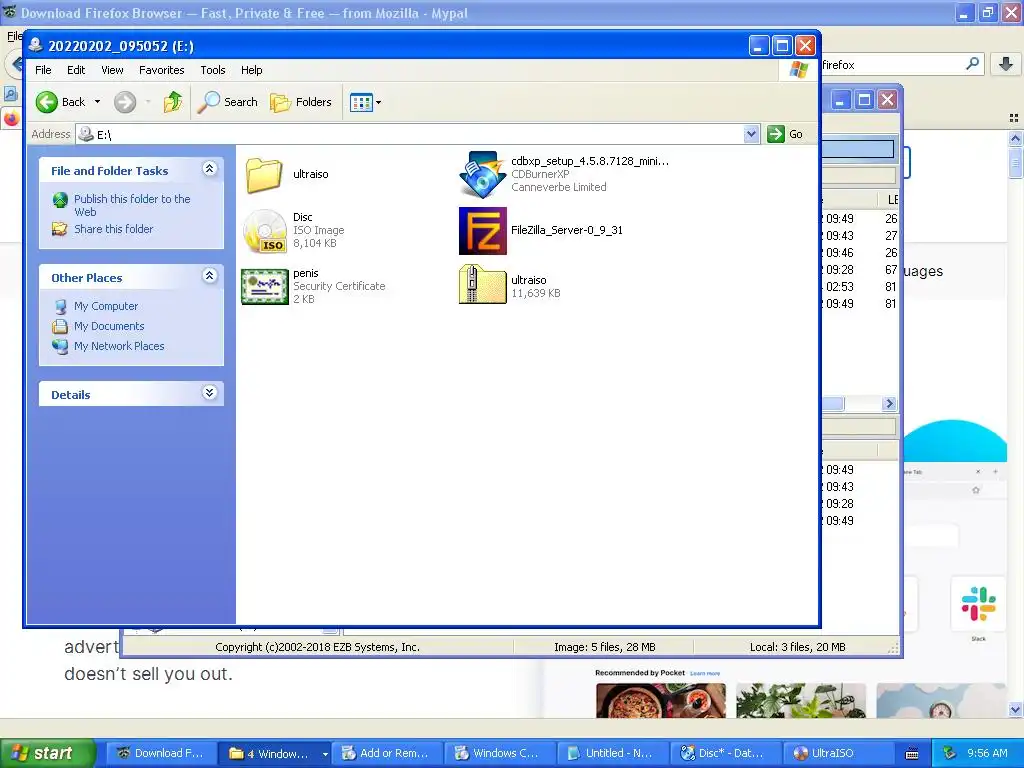
Task: Open the File menu
Action: 43,70
